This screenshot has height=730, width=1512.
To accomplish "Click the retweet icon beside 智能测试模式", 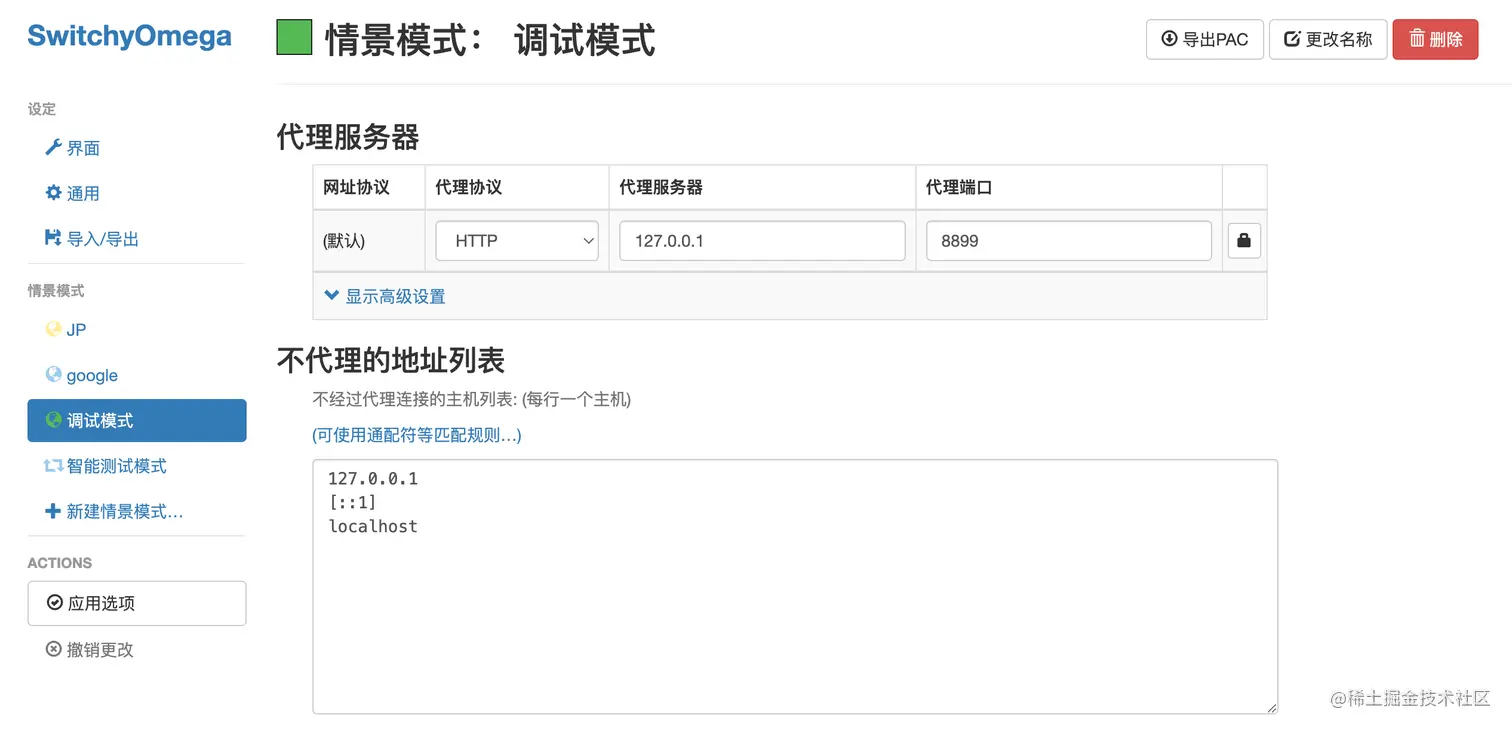I will tap(54, 466).
